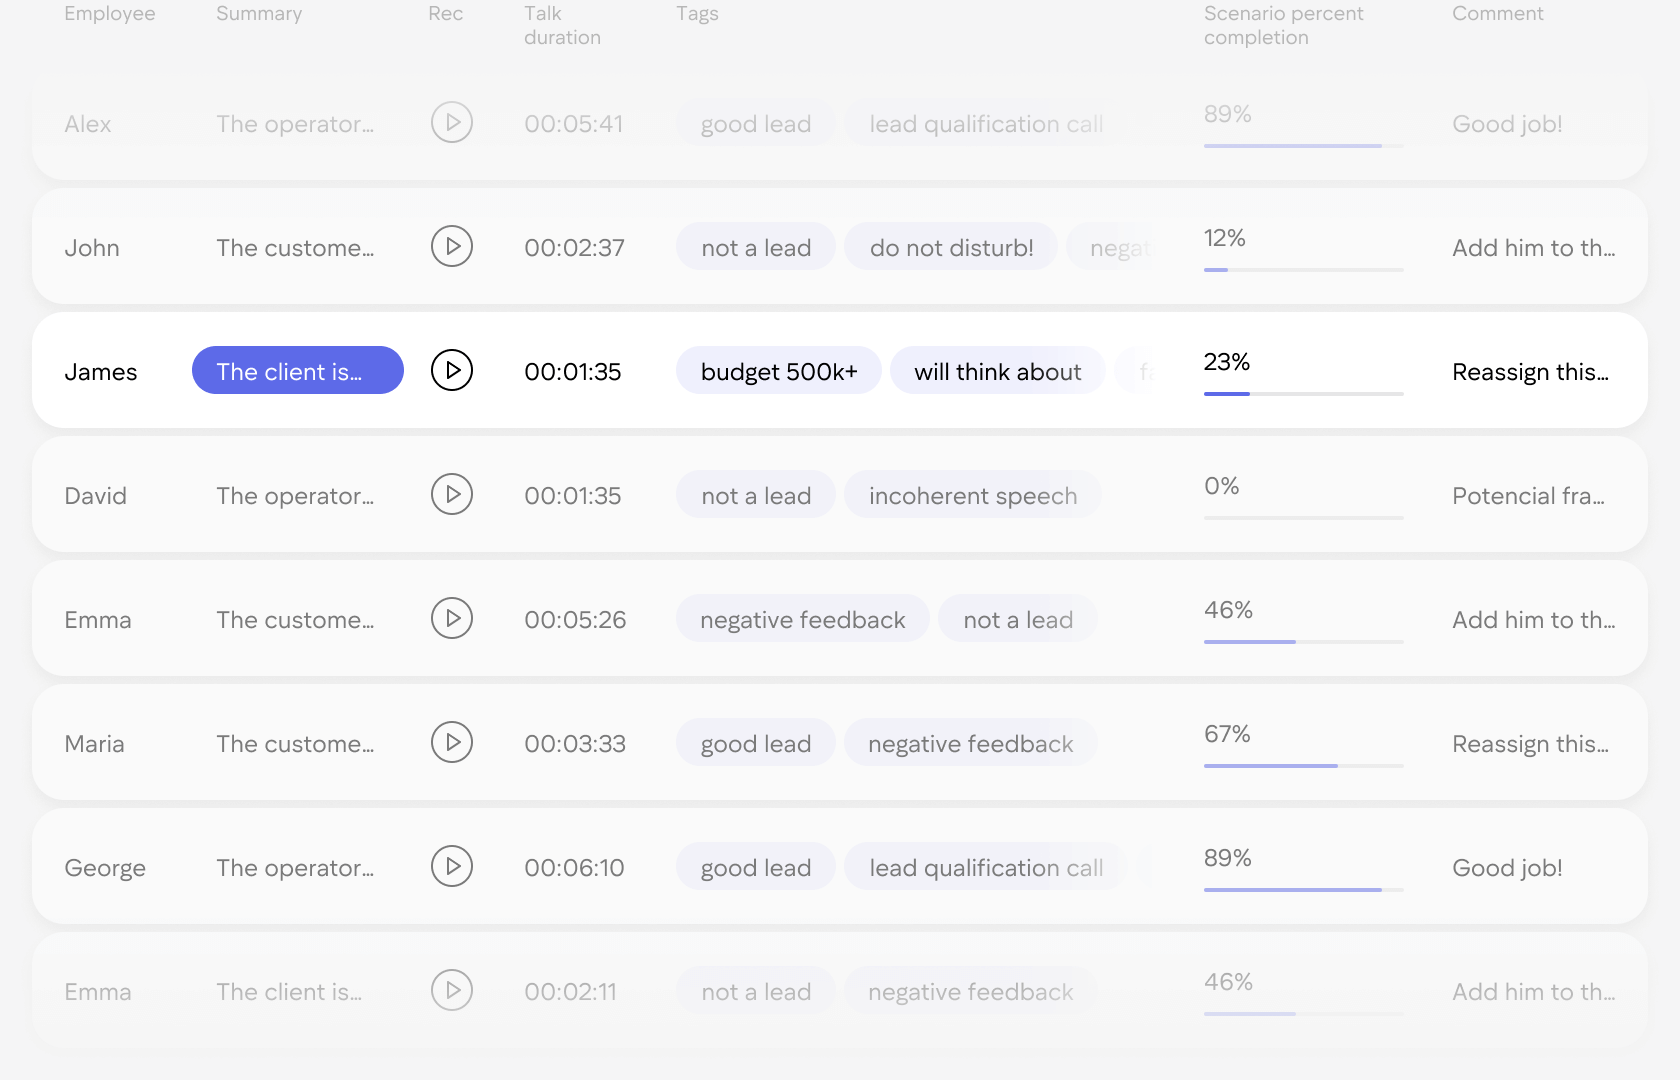Open George's summary 'The operator...'
1680x1080 pixels.
[x=295, y=868]
